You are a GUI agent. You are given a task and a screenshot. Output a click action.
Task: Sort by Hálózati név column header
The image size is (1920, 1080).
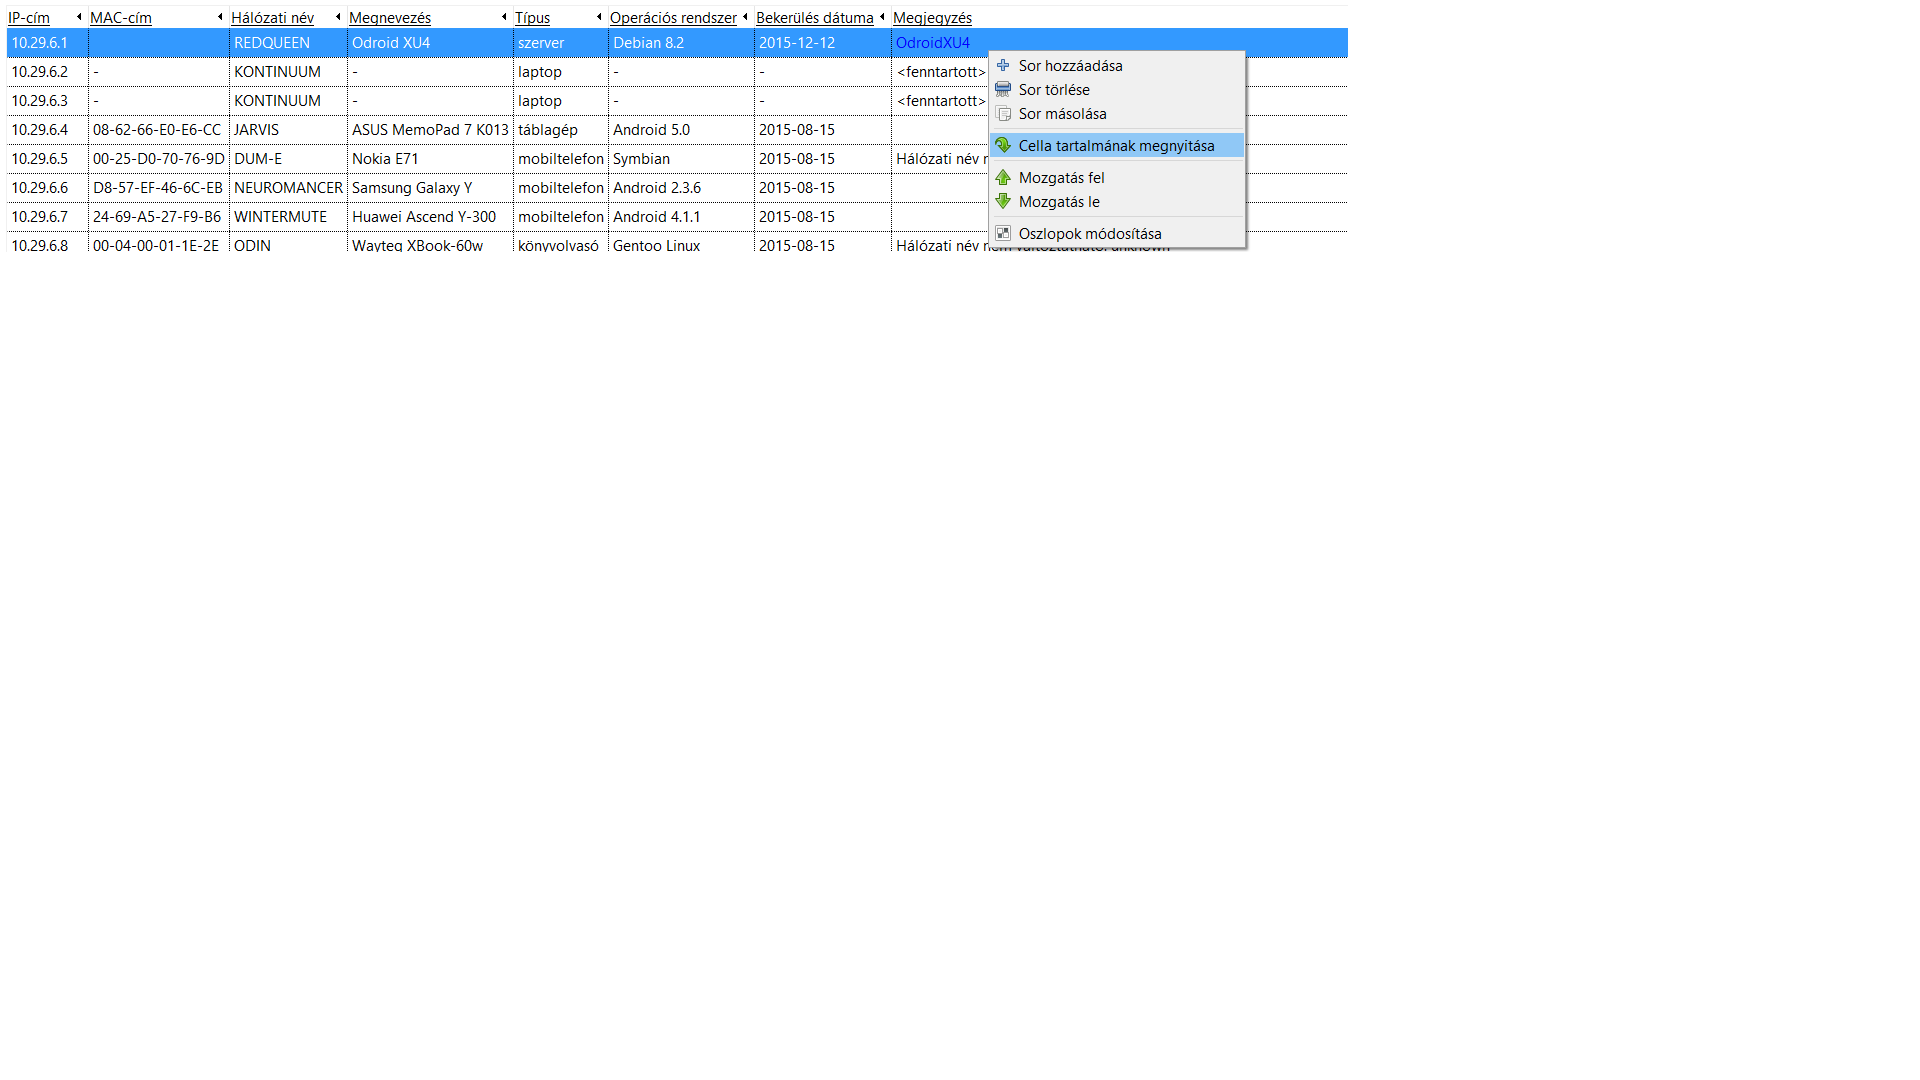coord(272,18)
